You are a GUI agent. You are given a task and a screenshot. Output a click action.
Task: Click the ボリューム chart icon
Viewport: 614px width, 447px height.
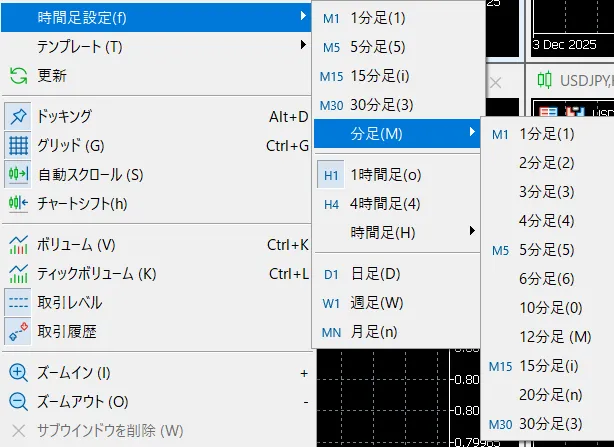click(x=18, y=245)
